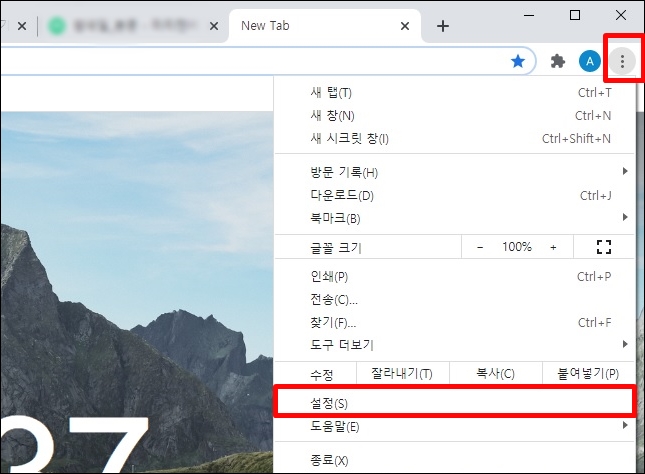Viewport: 645px width, 474px height.
Task: Enter fullscreen mode from zoom row
Action: click(604, 247)
